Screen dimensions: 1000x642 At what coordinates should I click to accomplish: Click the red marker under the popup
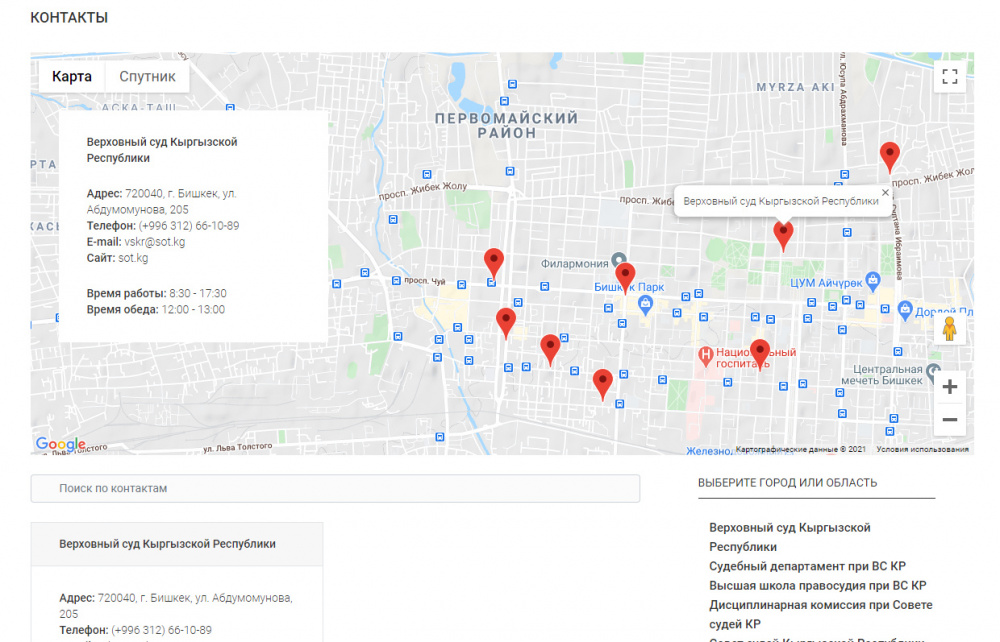point(783,235)
